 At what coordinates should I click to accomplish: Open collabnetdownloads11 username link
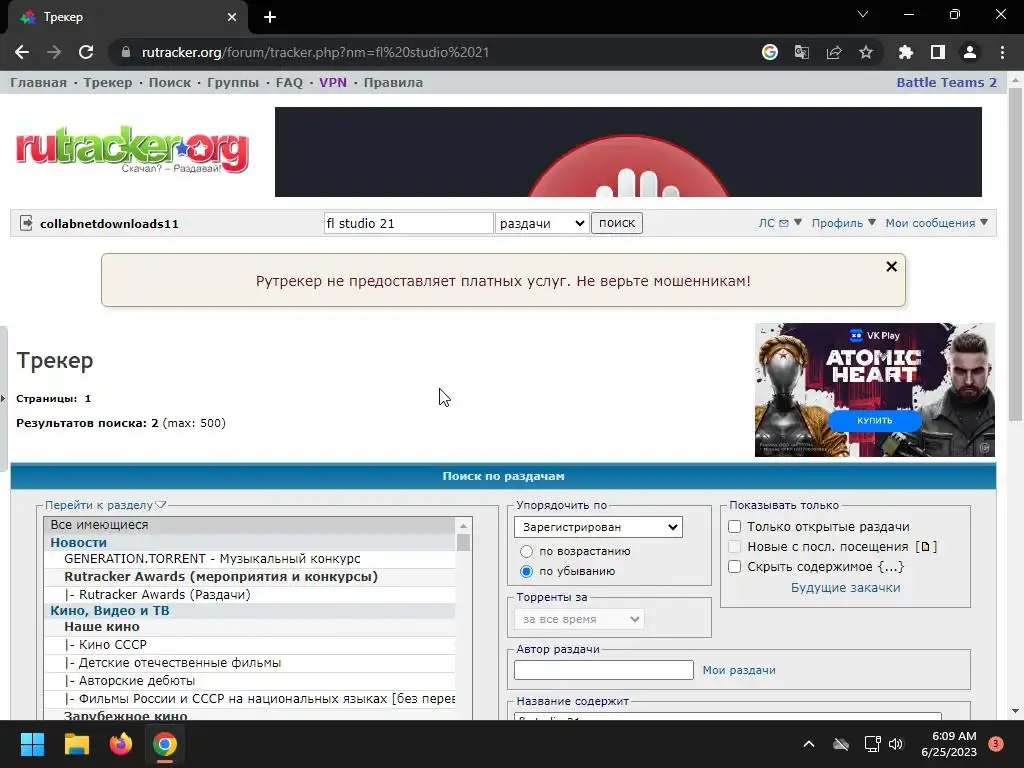tap(109, 223)
